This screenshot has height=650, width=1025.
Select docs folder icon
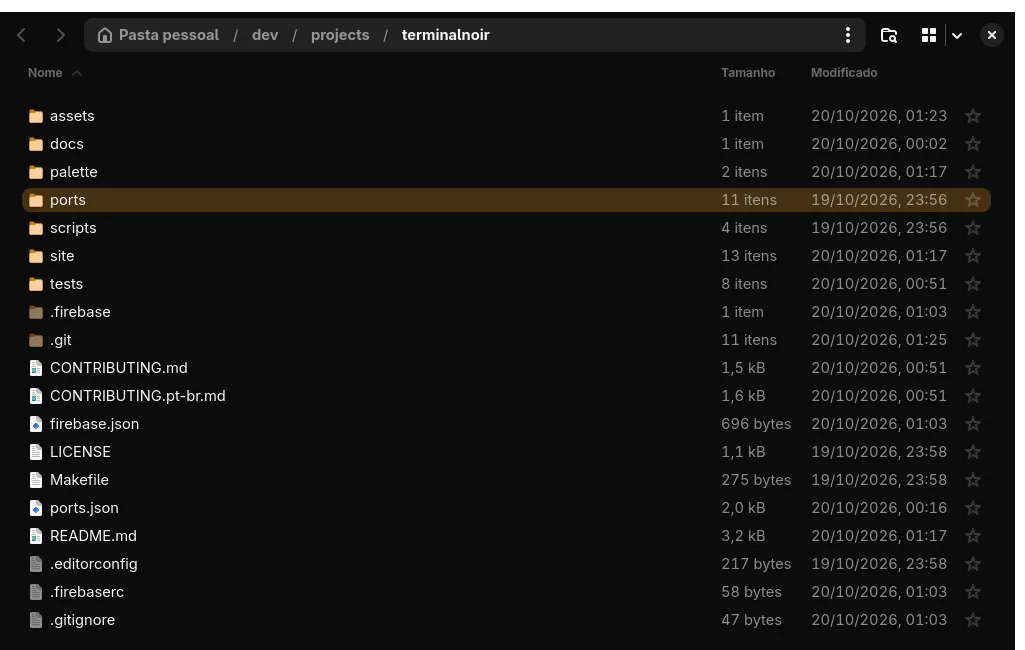[36, 144]
